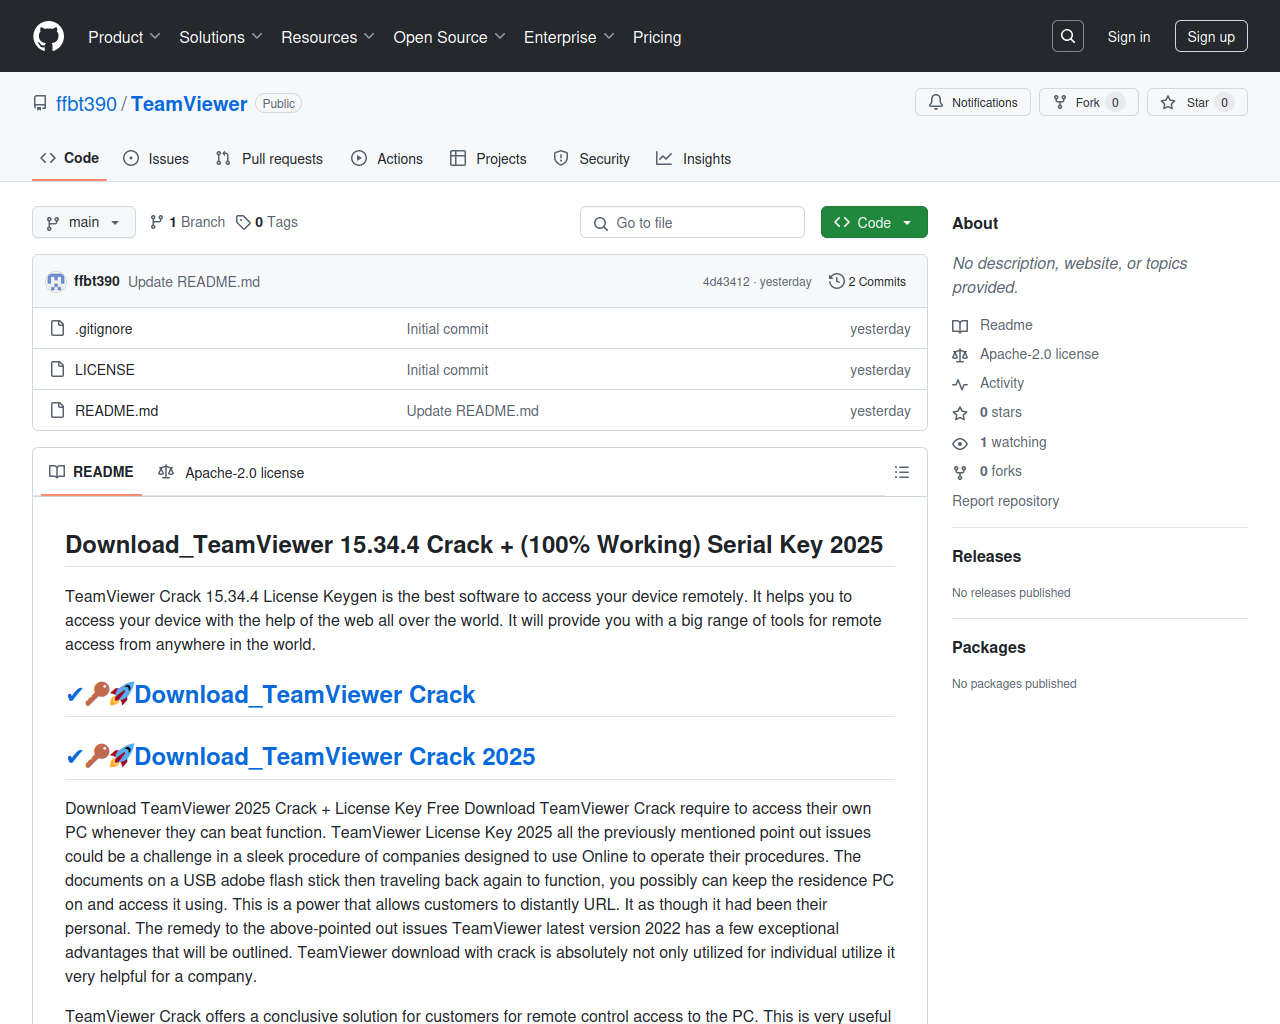This screenshot has height=1024, width=1280.
Task: Click the file icon next to README.md
Action: click(x=57, y=410)
